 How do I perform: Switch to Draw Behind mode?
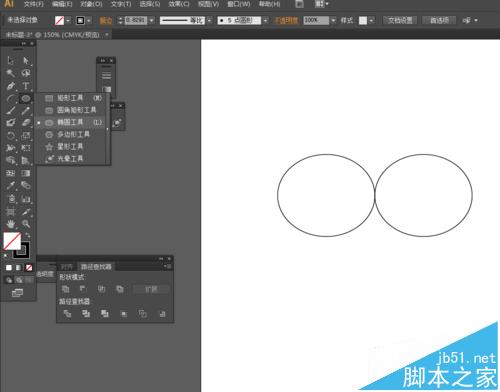[x=19, y=280]
